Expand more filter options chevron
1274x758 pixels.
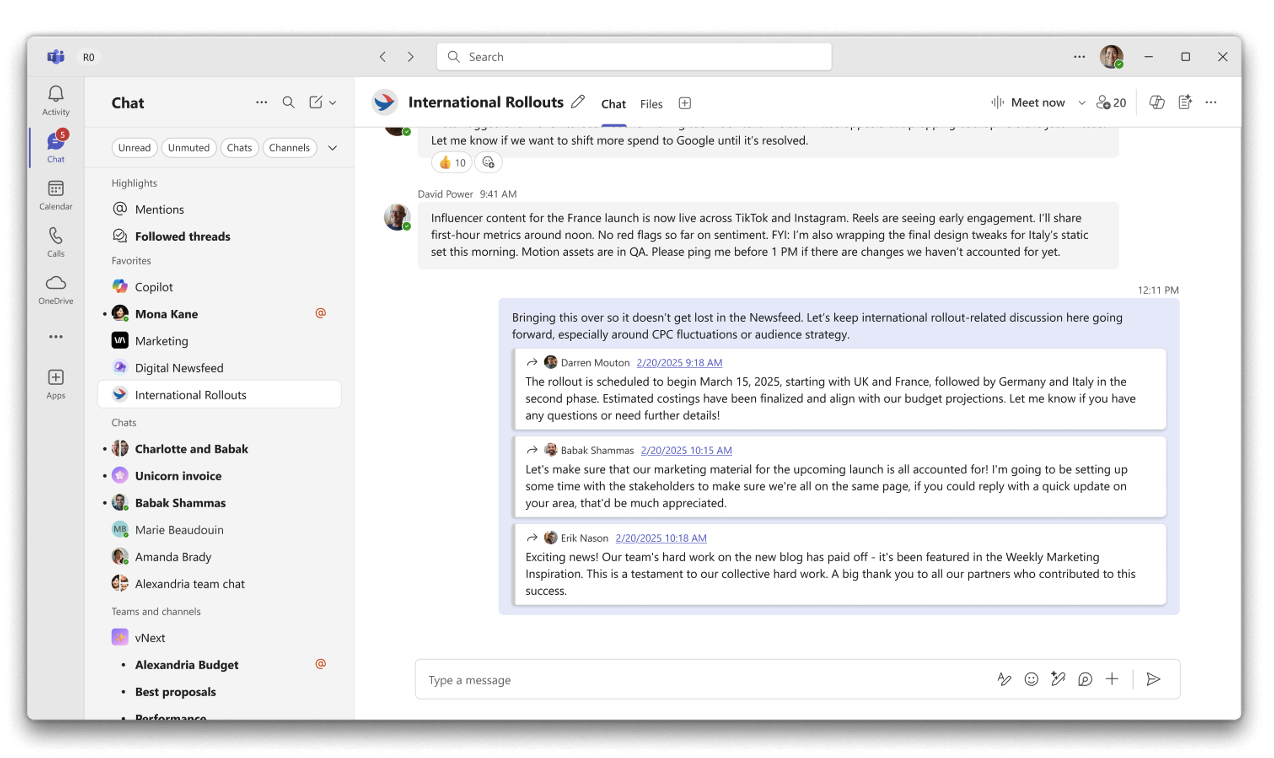[x=333, y=148]
